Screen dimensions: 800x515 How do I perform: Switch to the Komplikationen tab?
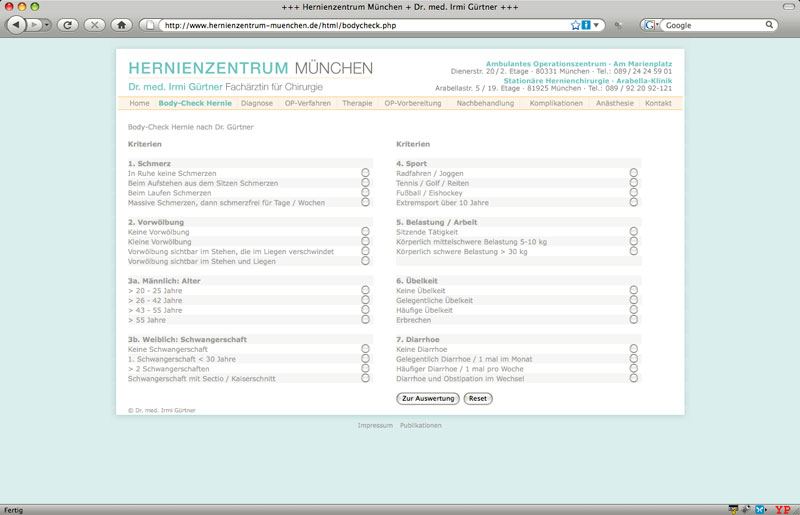point(556,103)
